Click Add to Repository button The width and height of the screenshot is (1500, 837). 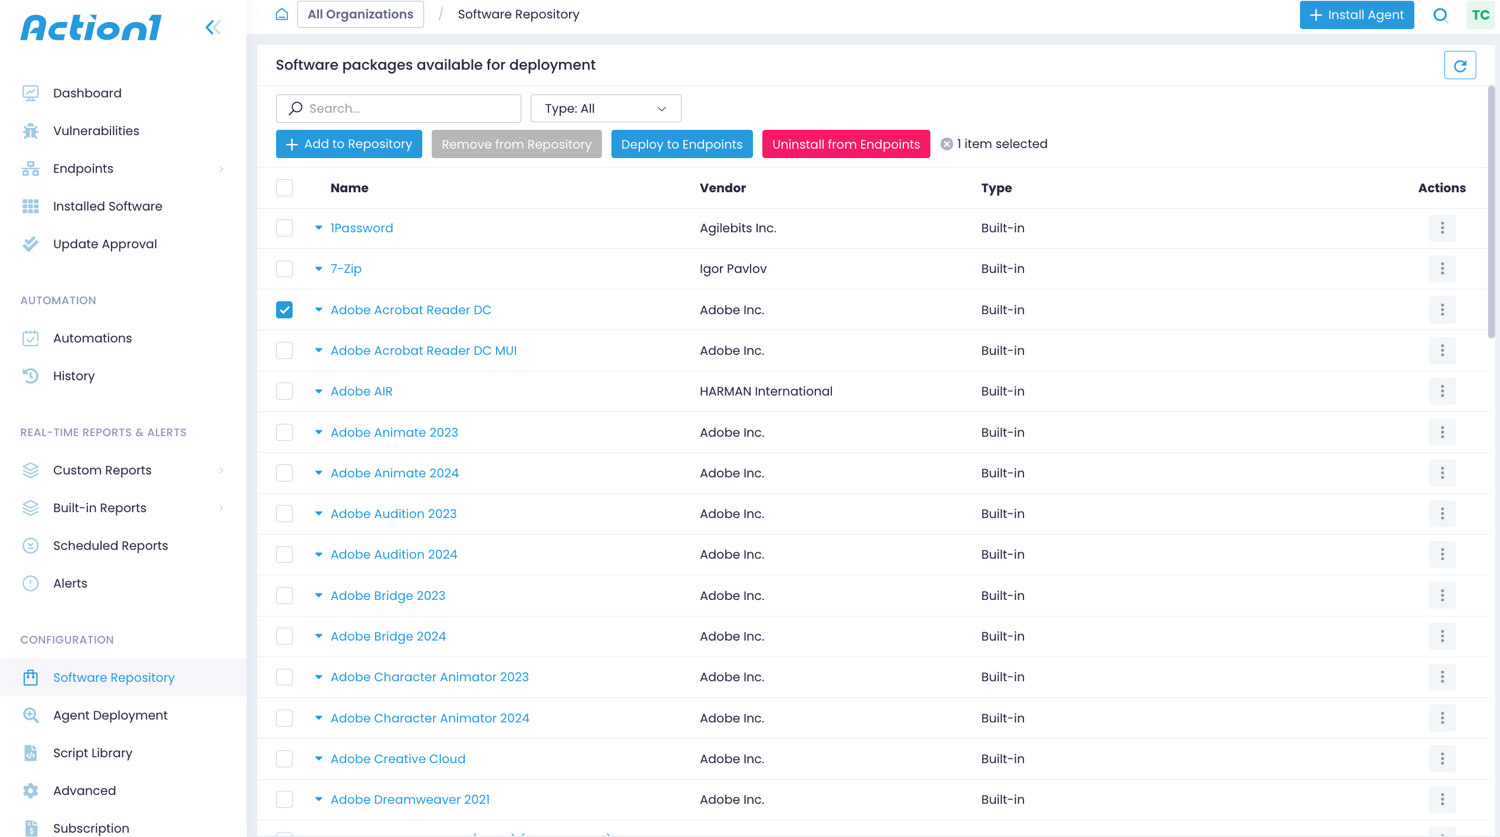(x=349, y=144)
